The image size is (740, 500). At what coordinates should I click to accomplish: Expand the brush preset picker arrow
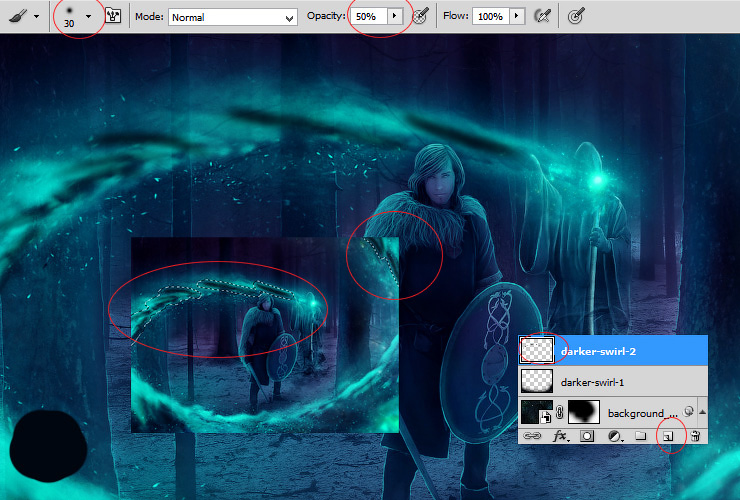click(88, 16)
